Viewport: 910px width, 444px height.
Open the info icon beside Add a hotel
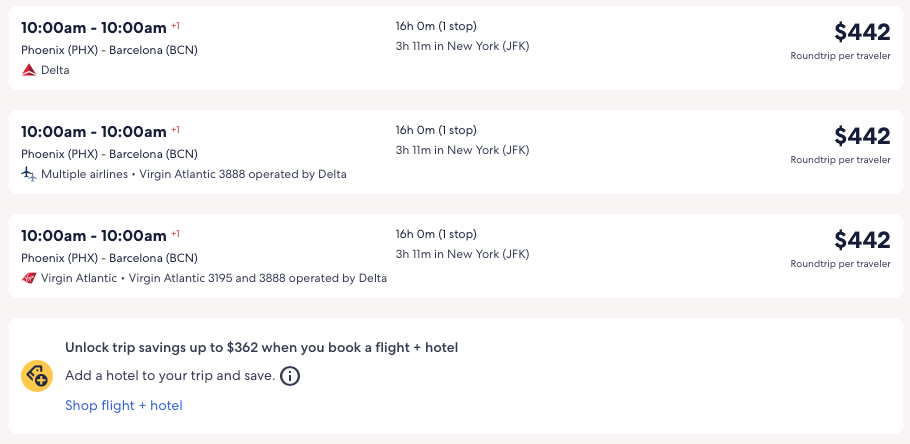290,377
